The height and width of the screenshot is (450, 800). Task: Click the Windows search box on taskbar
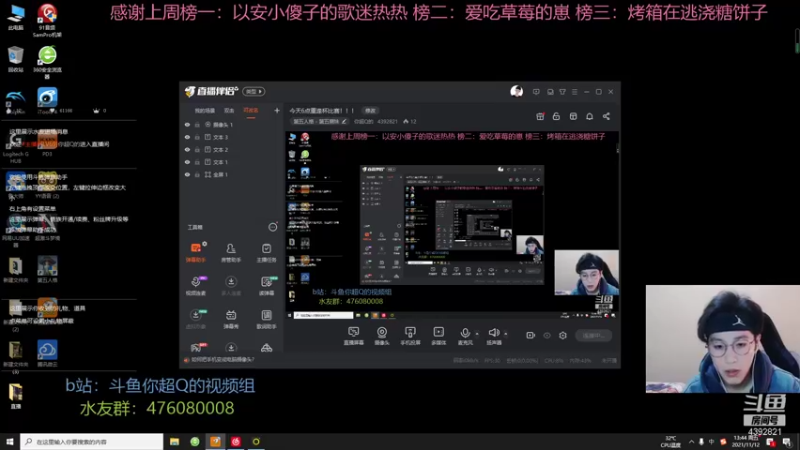coord(92,441)
